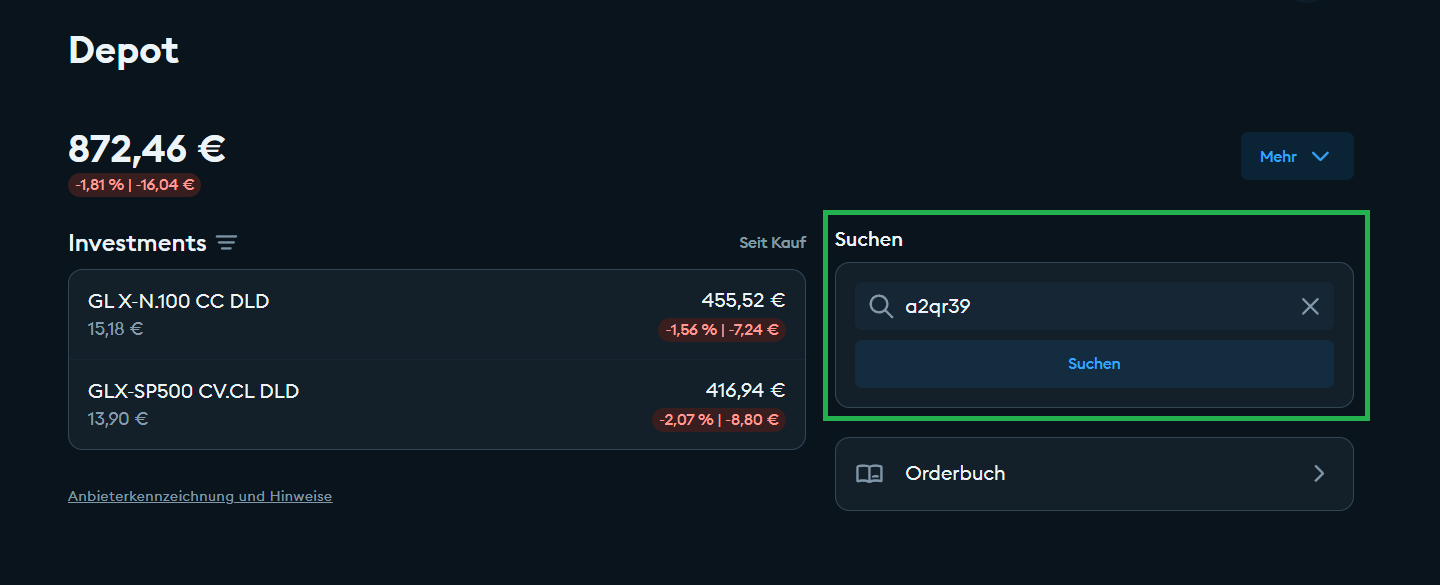Click the -2,07 % badge of GLX-SP500

coord(719,420)
